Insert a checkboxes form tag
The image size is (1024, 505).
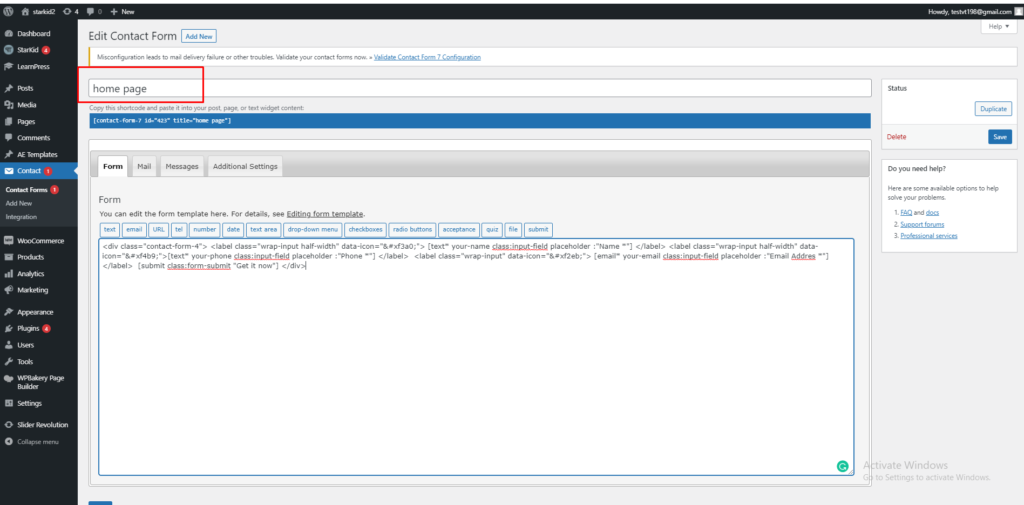[x=365, y=229]
